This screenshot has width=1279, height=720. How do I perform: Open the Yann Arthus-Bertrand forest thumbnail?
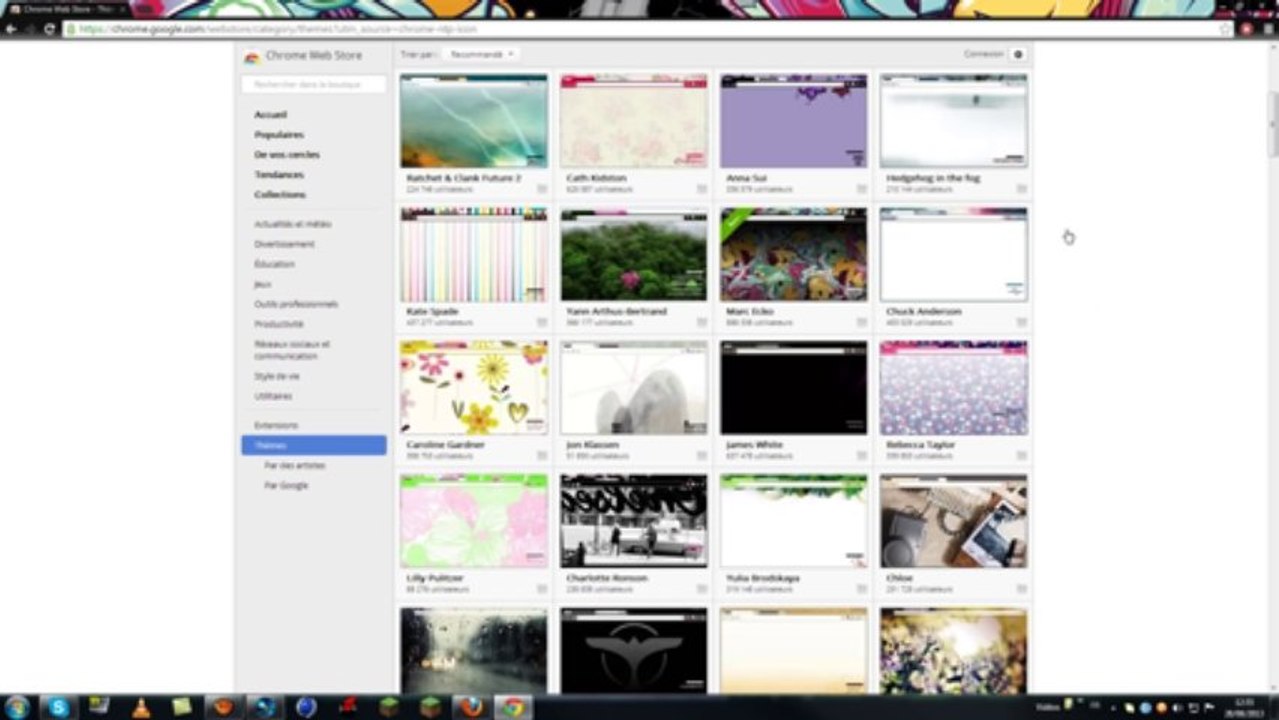pos(633,255)
